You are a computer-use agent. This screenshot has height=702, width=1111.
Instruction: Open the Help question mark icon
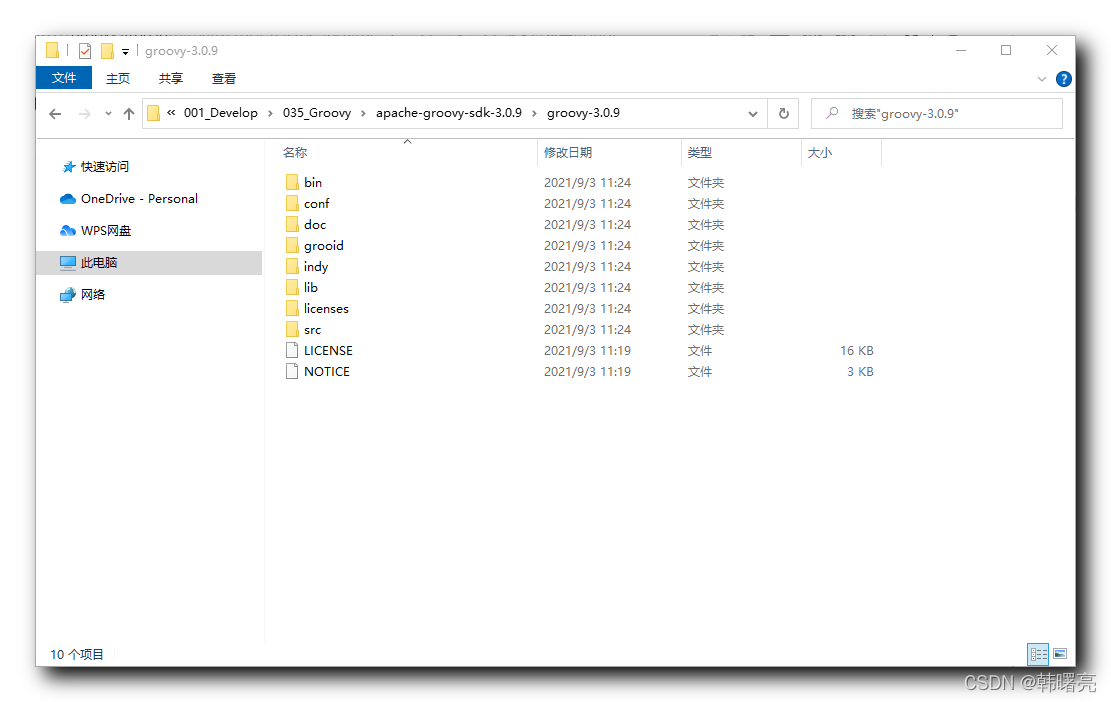[x=1063, y=79]
